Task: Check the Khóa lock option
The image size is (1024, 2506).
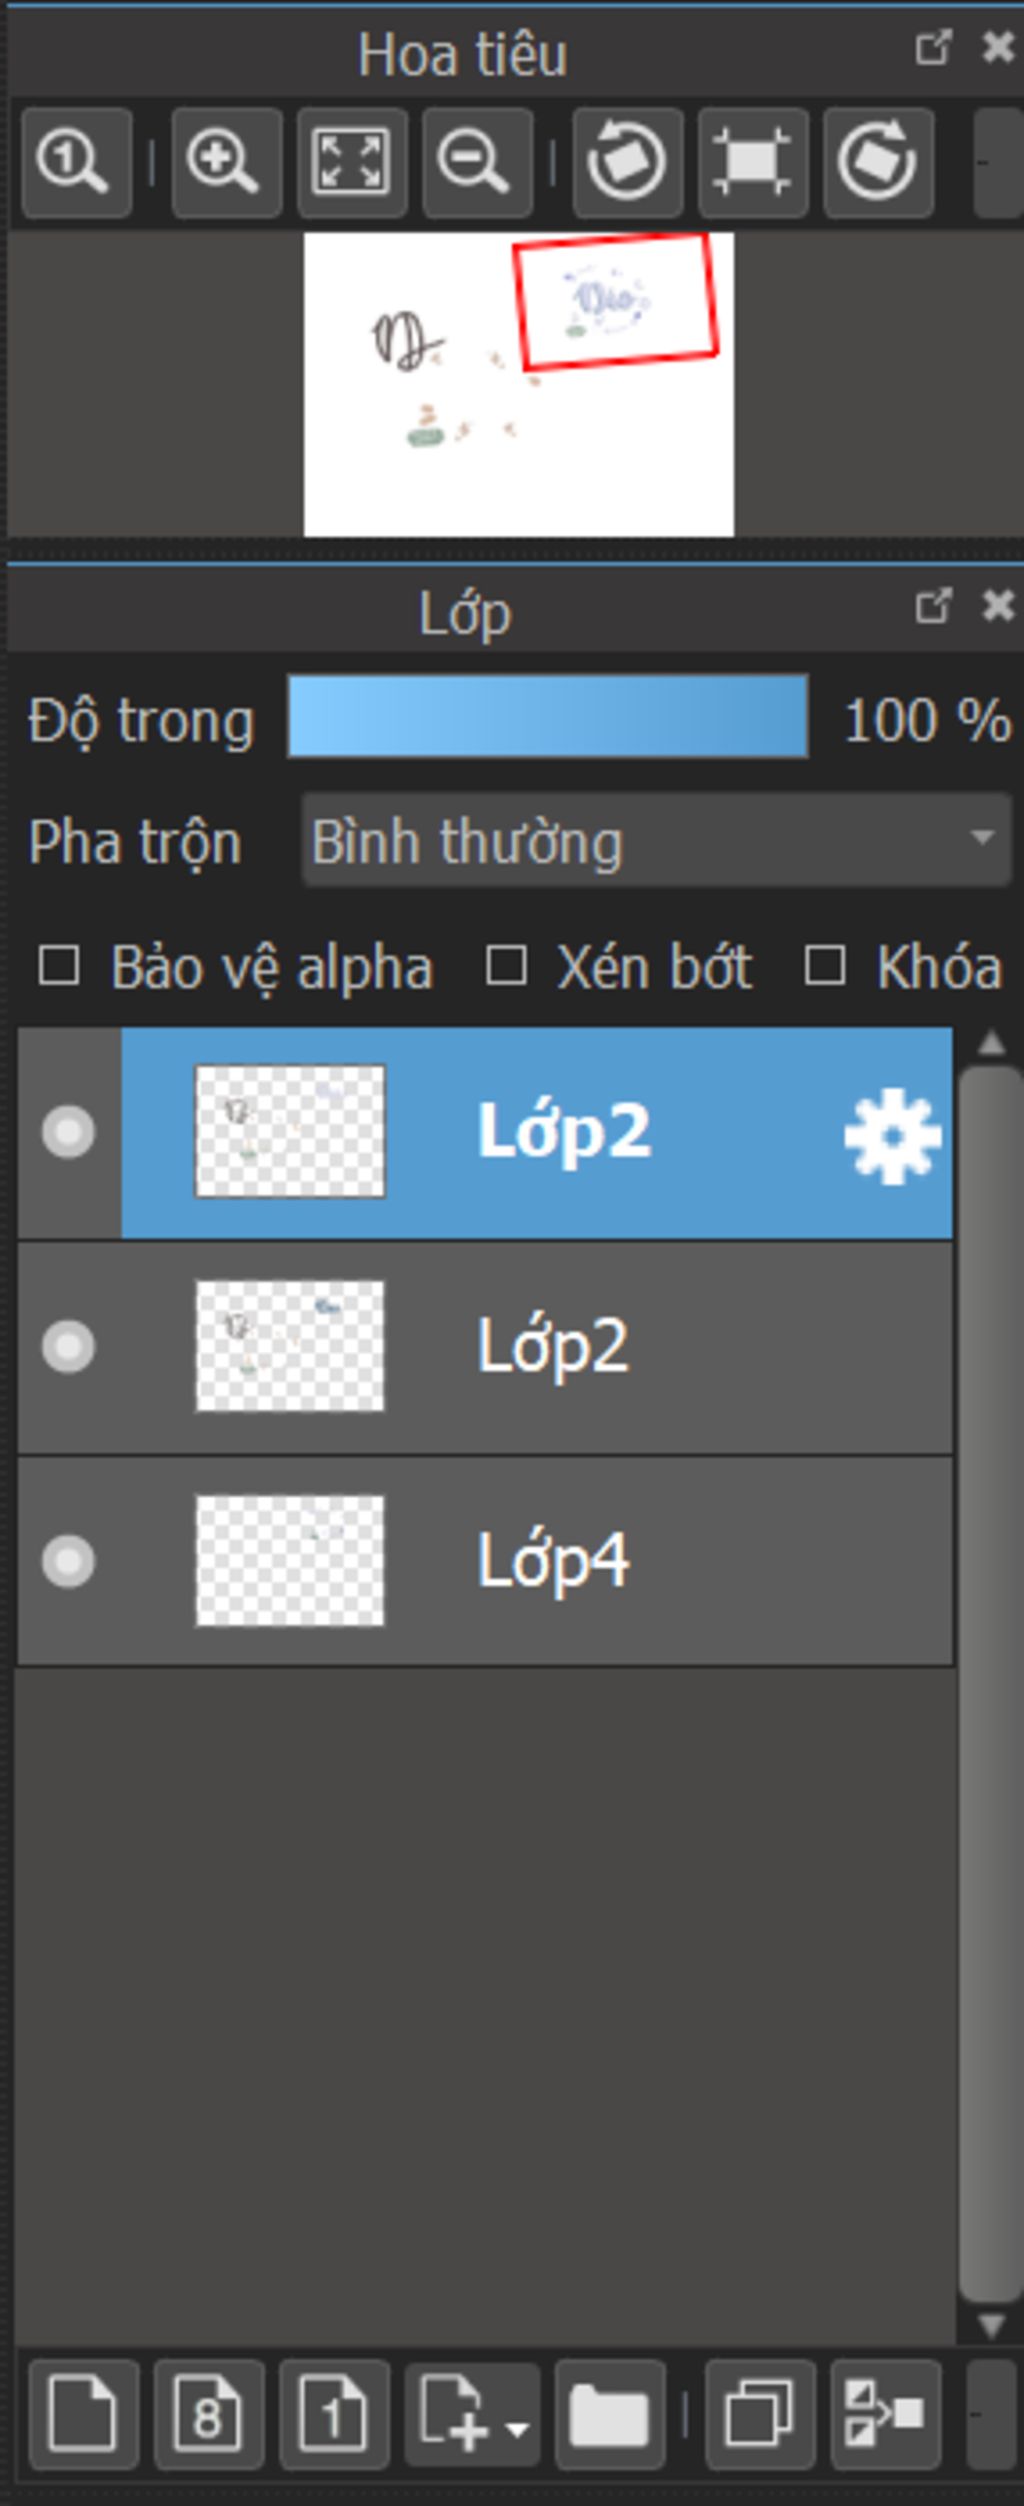Action: 825,966
